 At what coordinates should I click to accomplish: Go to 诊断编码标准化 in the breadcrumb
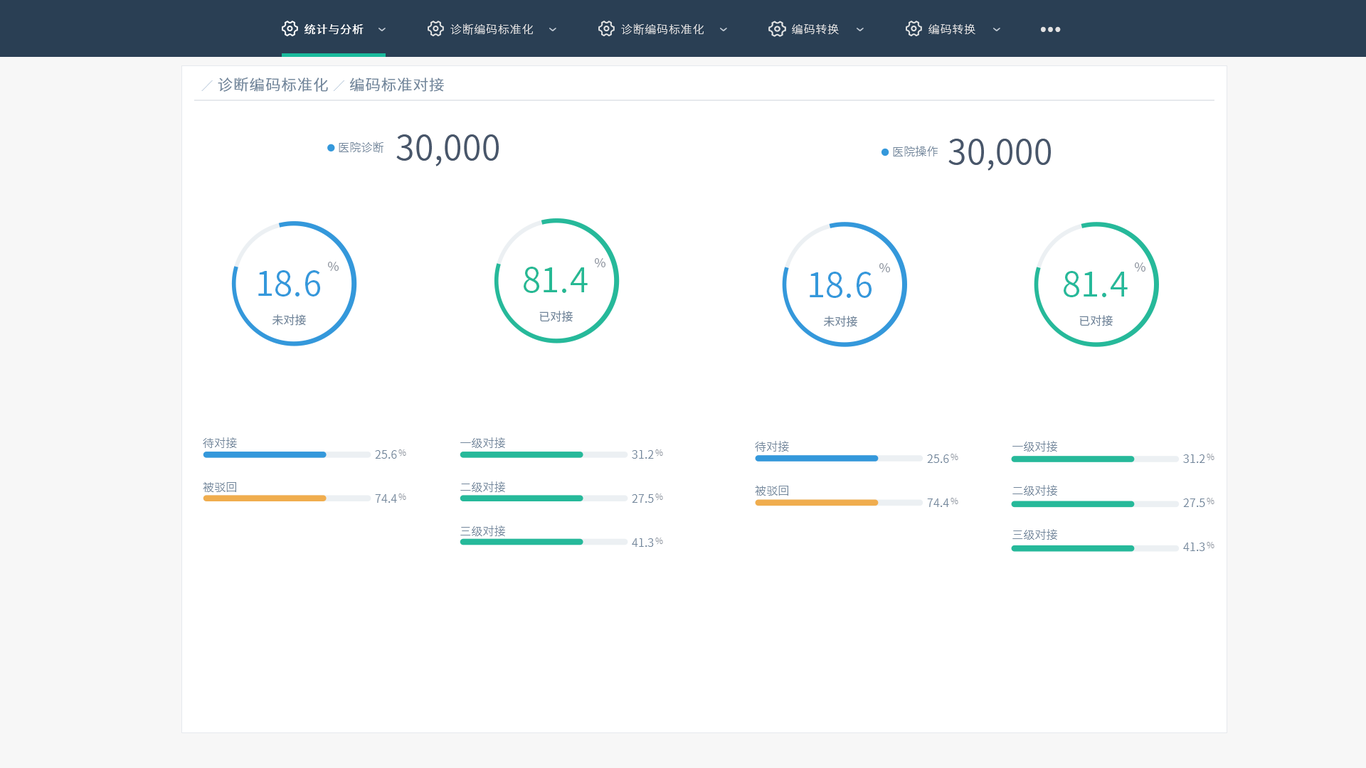pyautogui.click(x=273, y=85)
